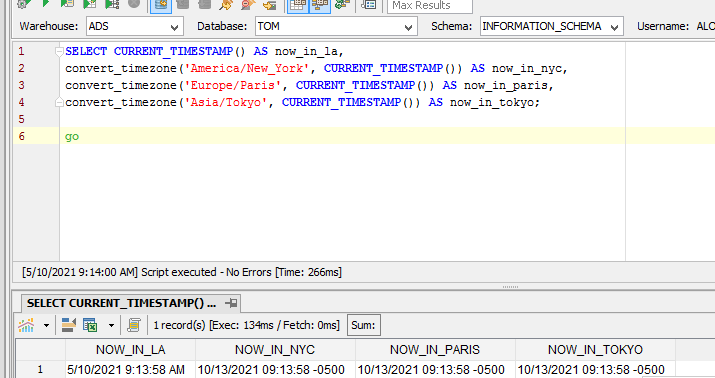Export results to Excel icon
This screenshot has height=378, width=715.
(x=90, y=325)
